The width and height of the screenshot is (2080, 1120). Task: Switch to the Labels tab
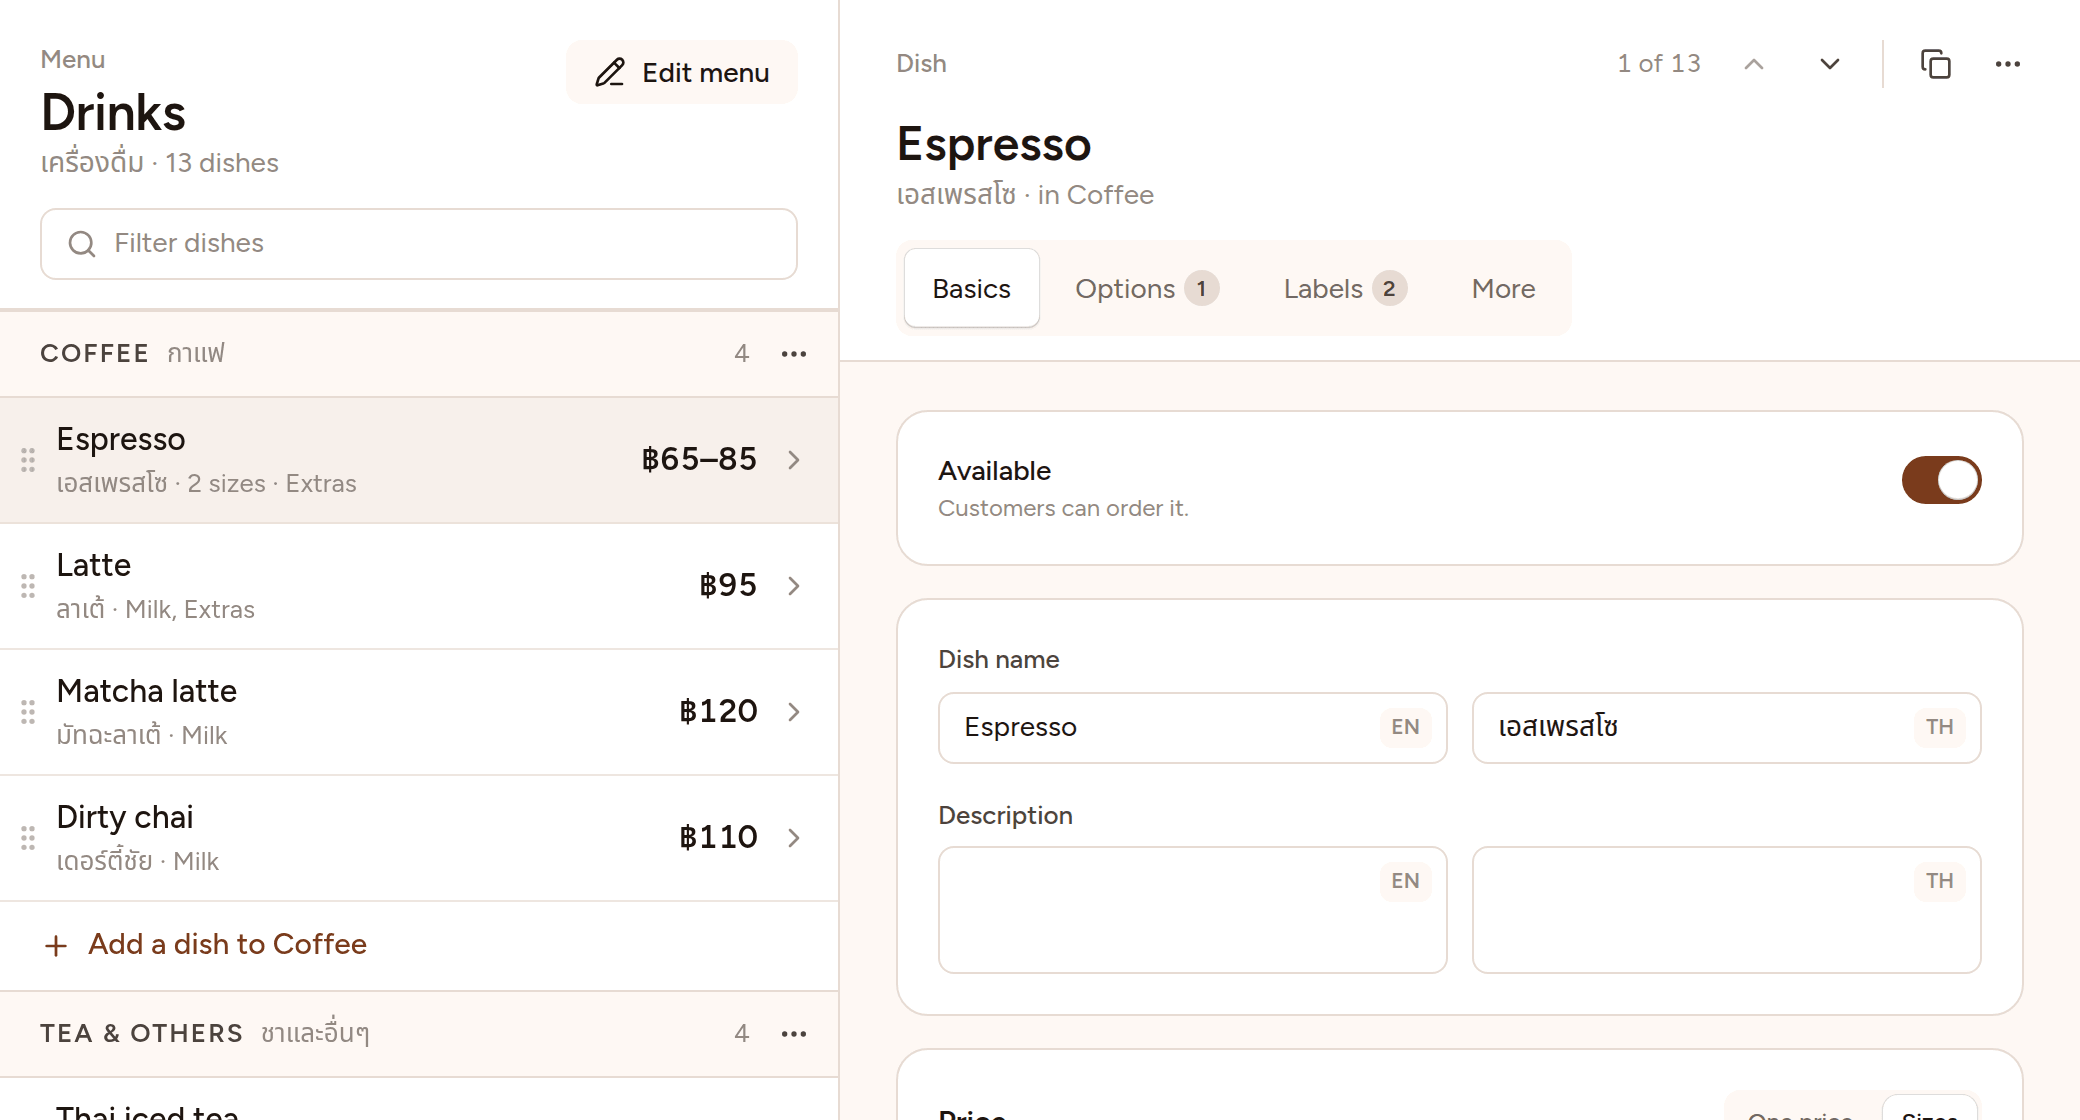tap(1345, 289)
